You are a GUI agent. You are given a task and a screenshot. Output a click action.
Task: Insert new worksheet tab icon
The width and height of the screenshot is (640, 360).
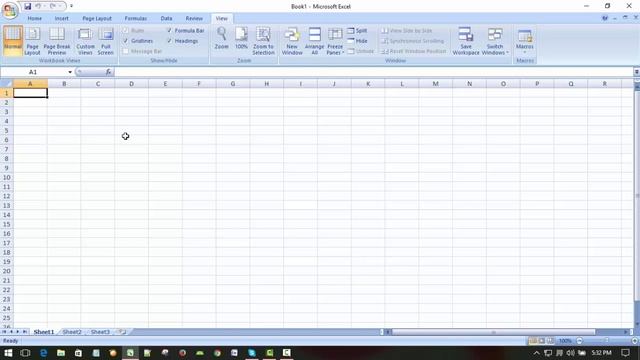[122, 332]
